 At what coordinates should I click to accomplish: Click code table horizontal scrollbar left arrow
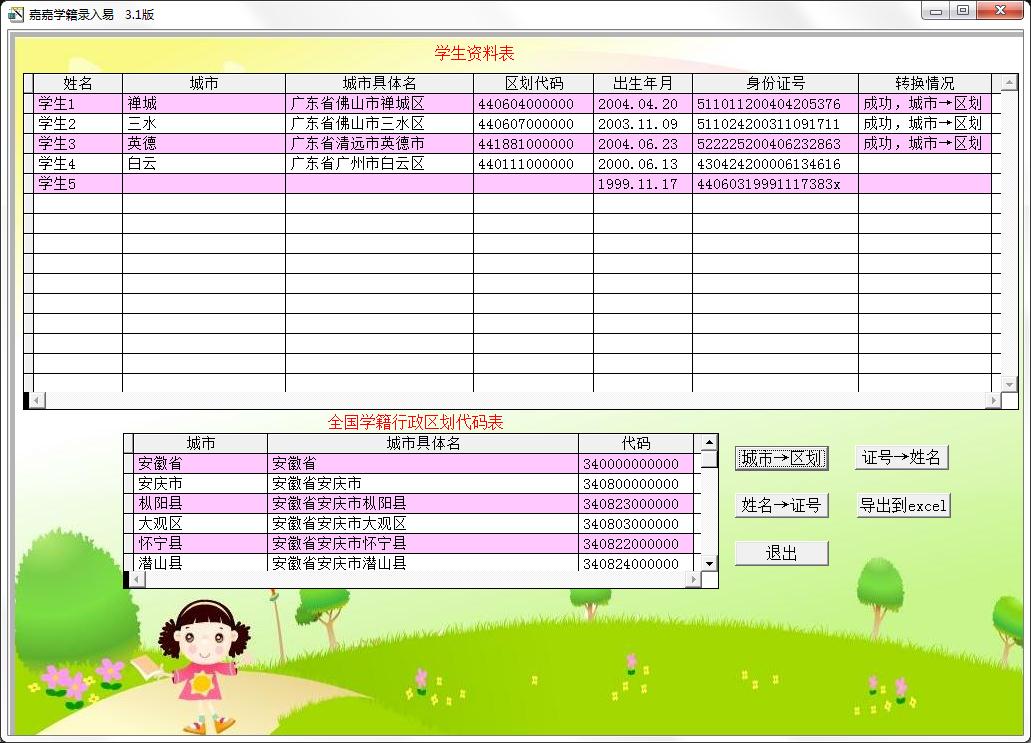[x=137, y=579]
